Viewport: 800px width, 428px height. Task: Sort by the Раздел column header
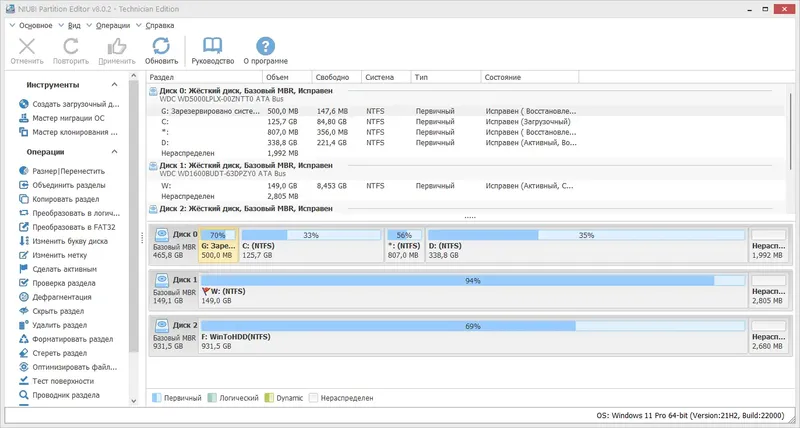[205, 77]
